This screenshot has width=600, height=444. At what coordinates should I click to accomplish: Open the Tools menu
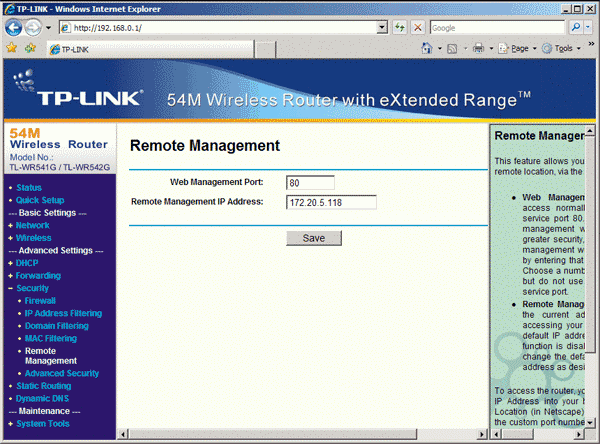[x=563, y=49]
